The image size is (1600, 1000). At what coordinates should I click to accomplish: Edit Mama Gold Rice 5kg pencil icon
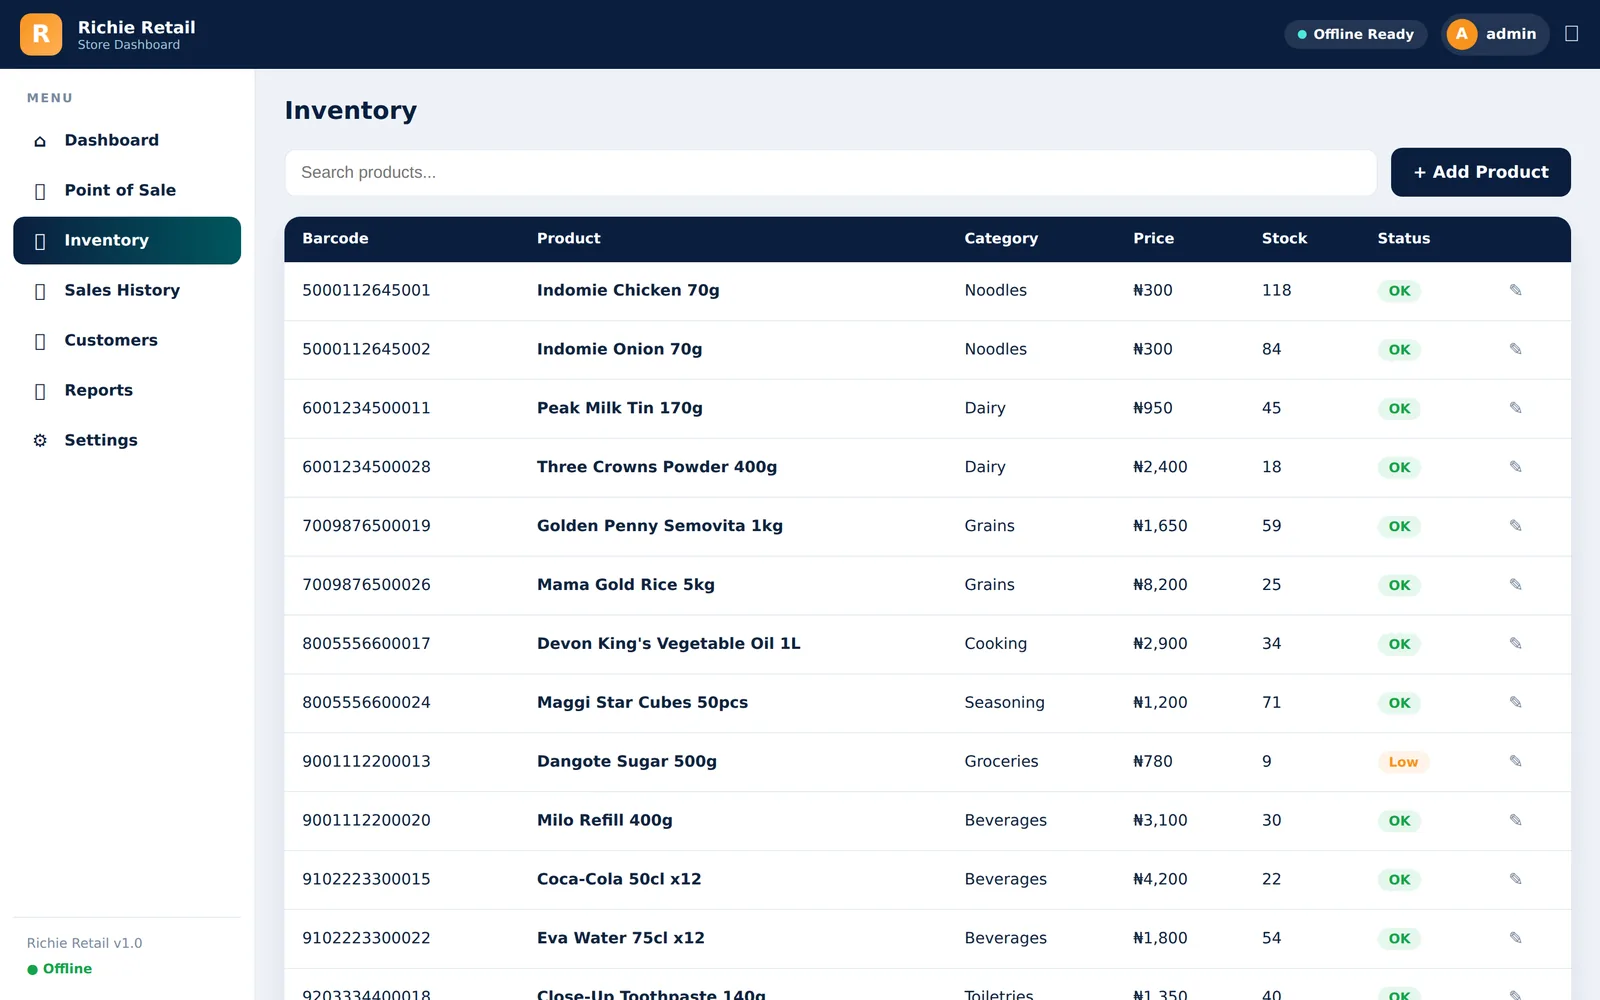[x=1515, y=585]
